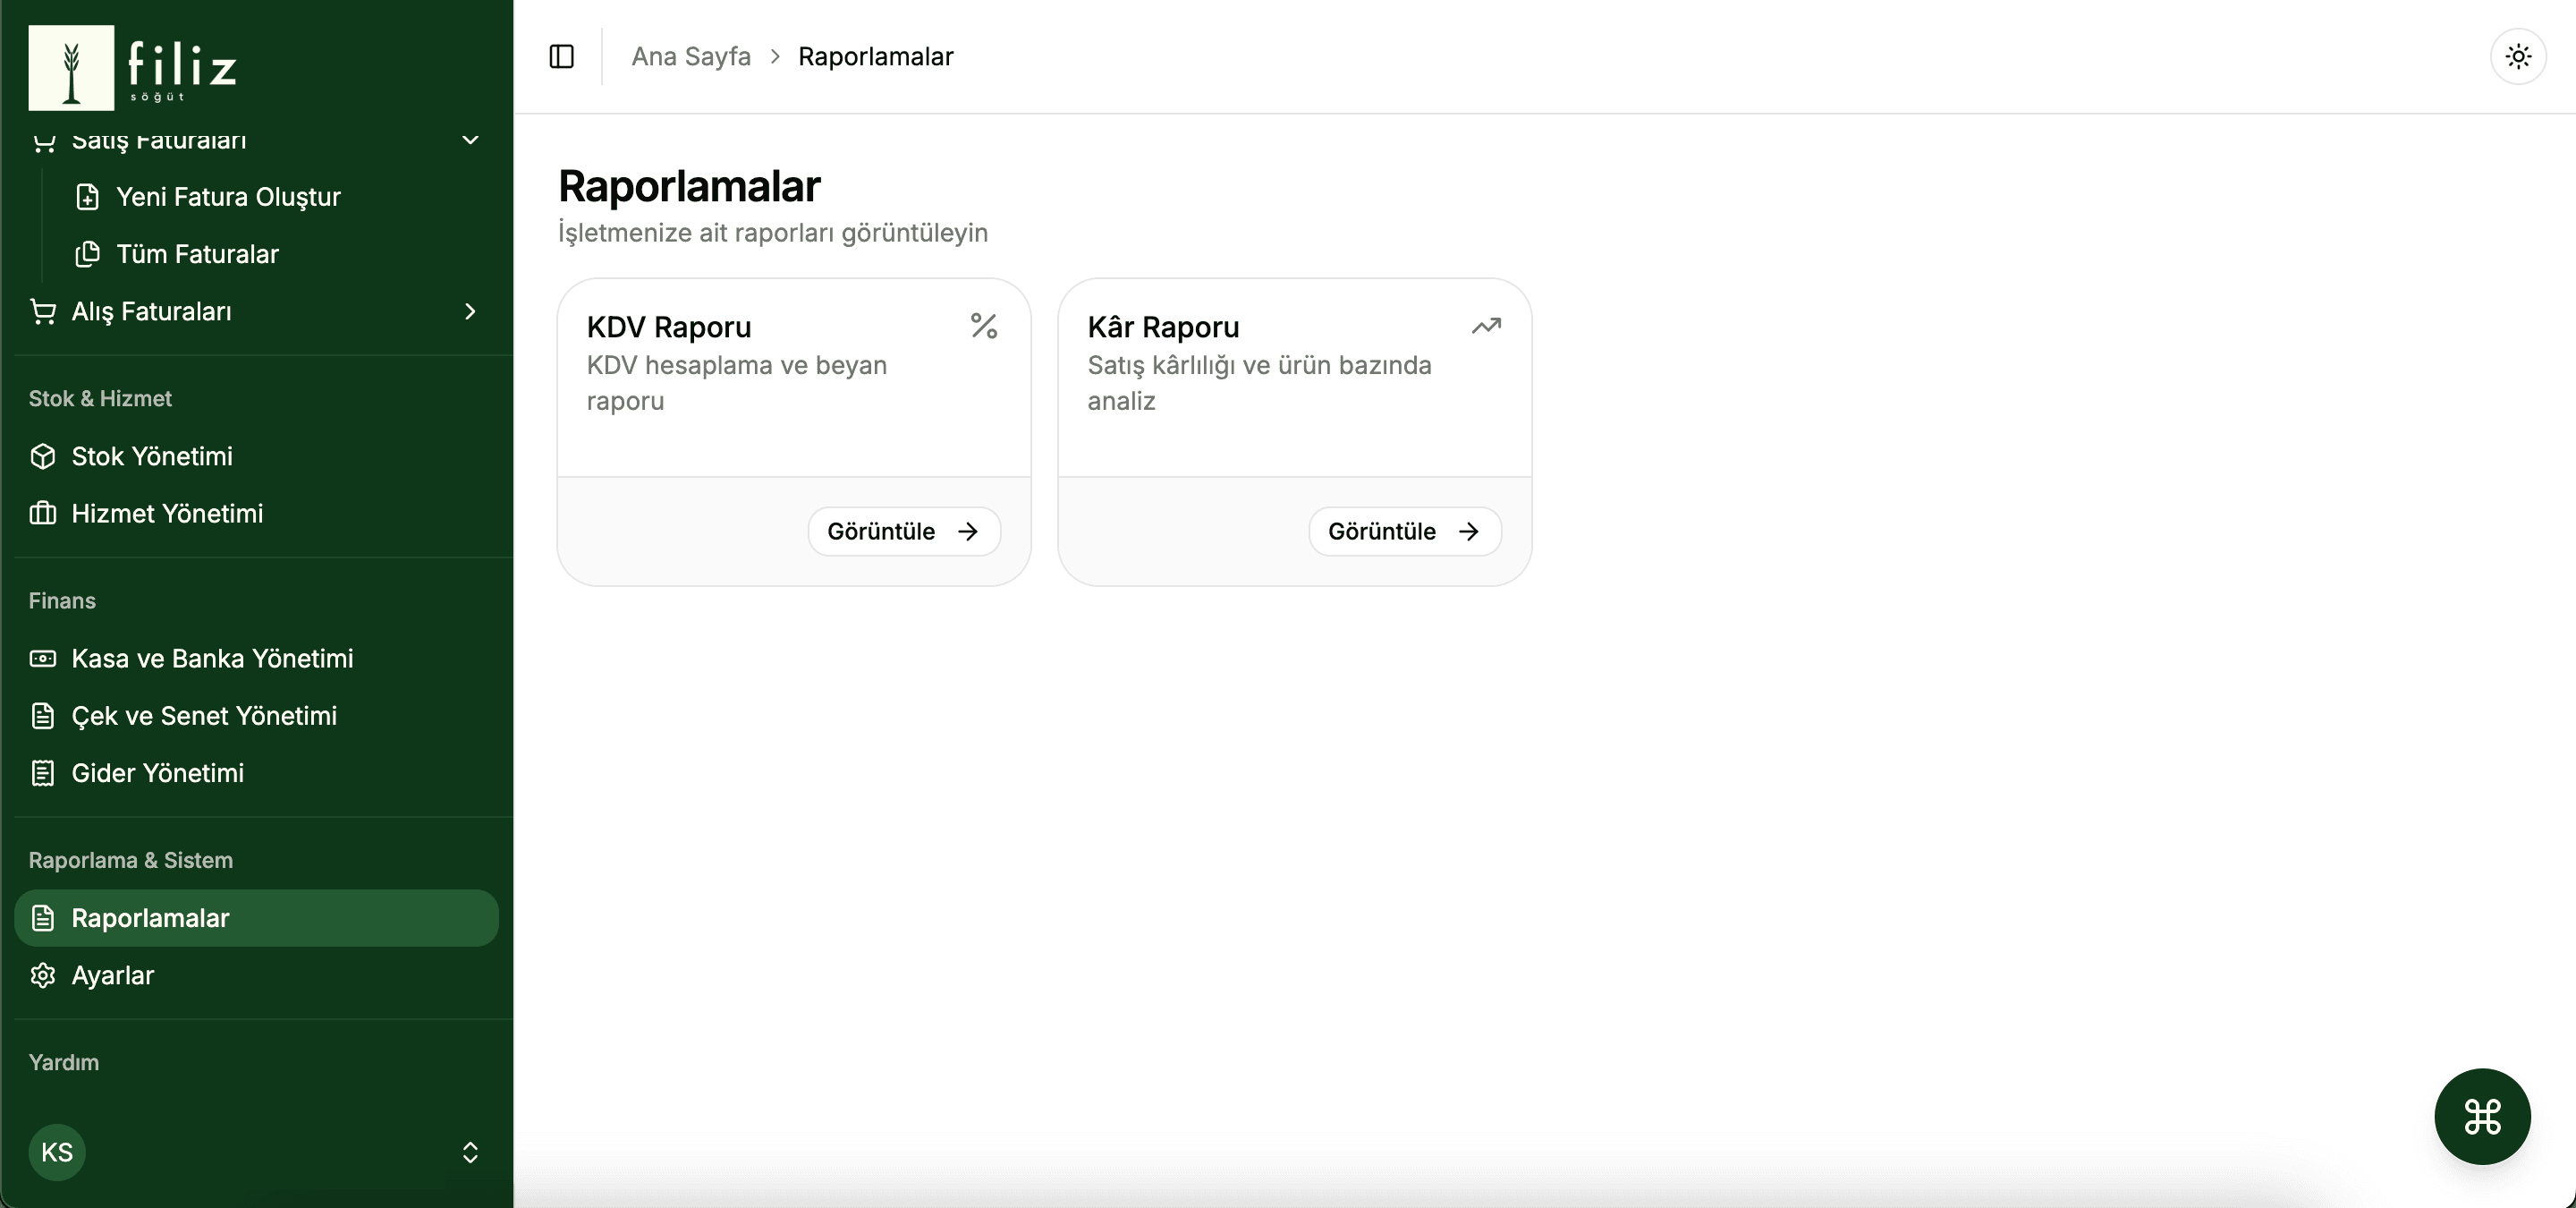Click the İşletmenize ait raporları görüntüleyin subtitle
The image size is (2576, 1208).
pos(773,232)
